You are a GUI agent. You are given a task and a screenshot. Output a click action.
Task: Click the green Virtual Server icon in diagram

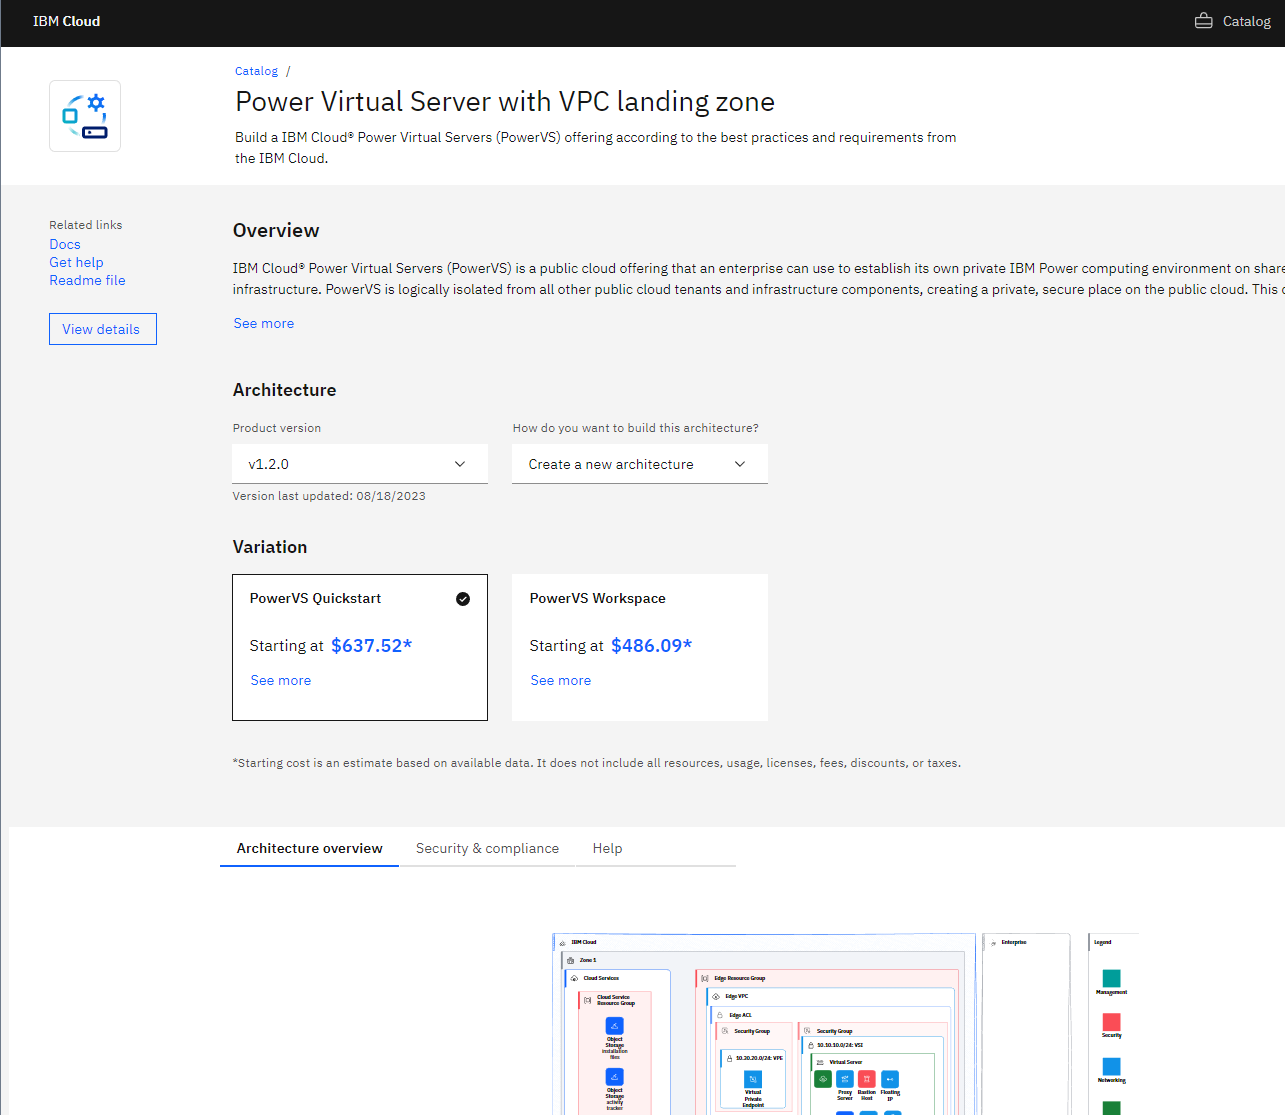(822, 1079)
